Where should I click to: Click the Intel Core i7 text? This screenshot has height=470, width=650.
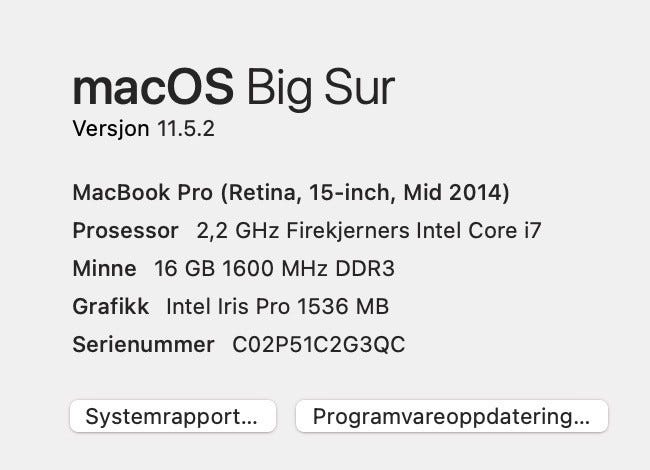[483, 230]
